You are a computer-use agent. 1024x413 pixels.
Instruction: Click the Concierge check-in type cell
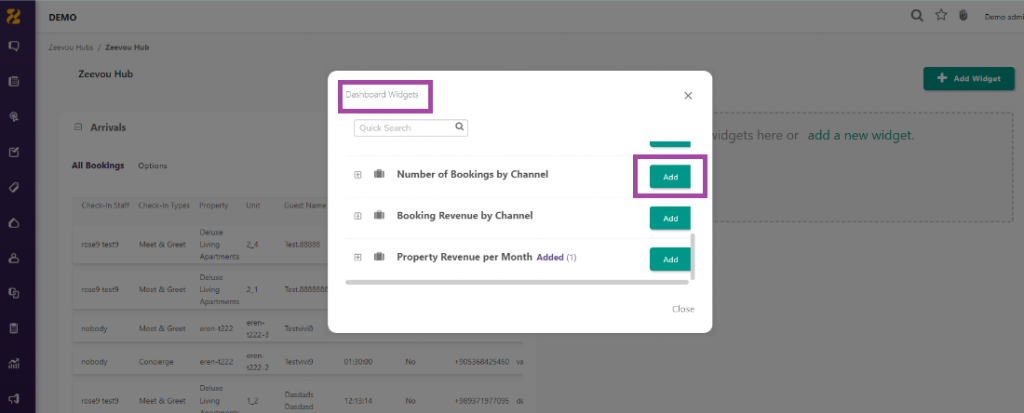[x=156, y=361]
